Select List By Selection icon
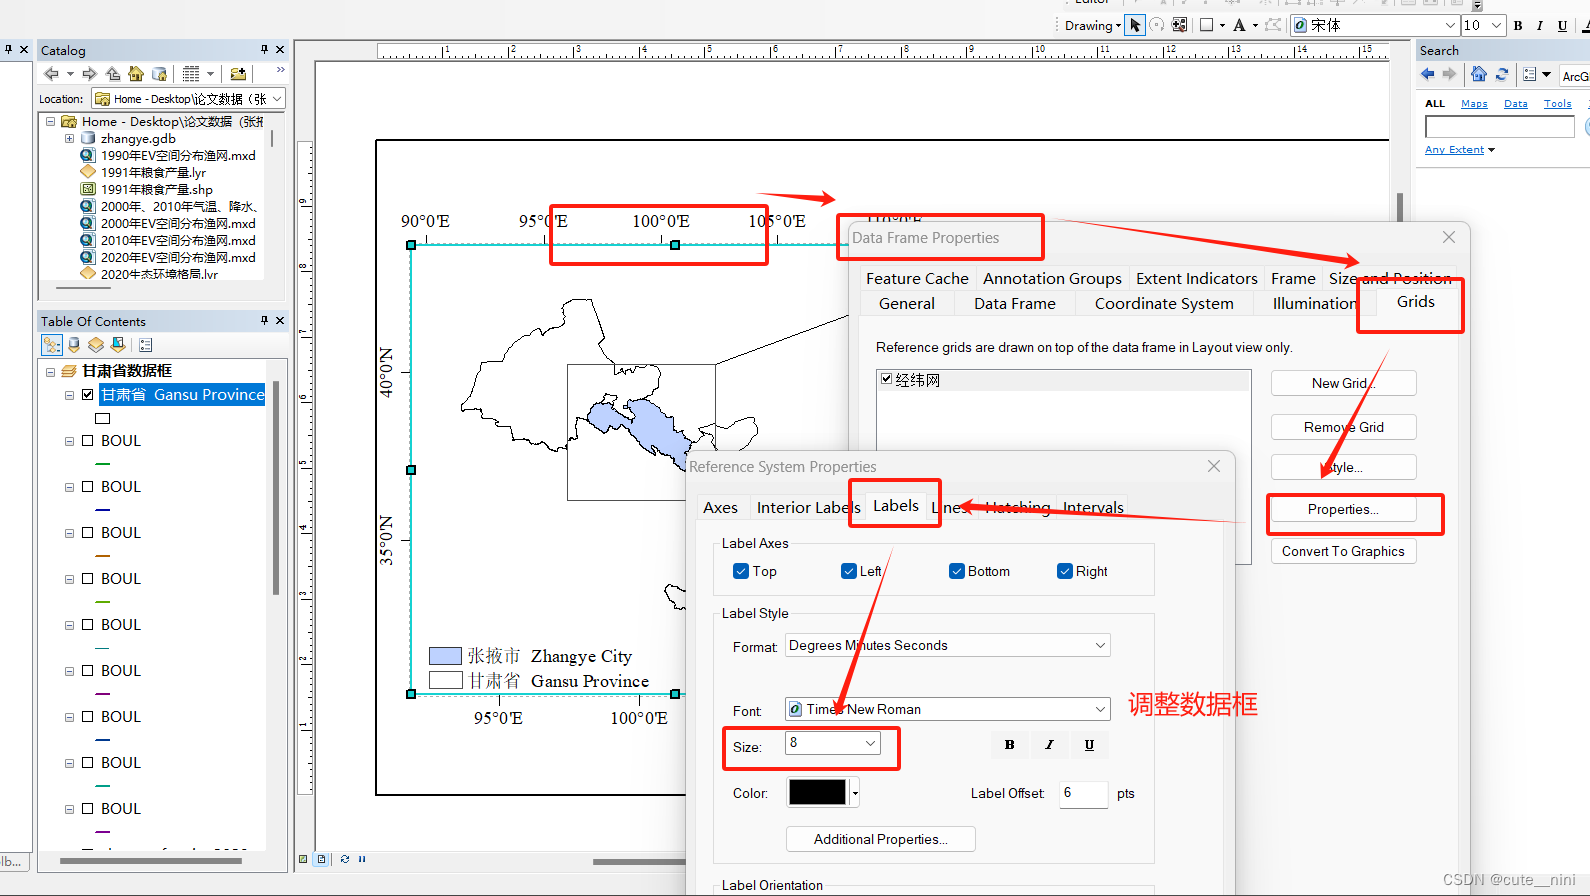This screenshot has width=1590, height=896. click(x=118, y=345)
